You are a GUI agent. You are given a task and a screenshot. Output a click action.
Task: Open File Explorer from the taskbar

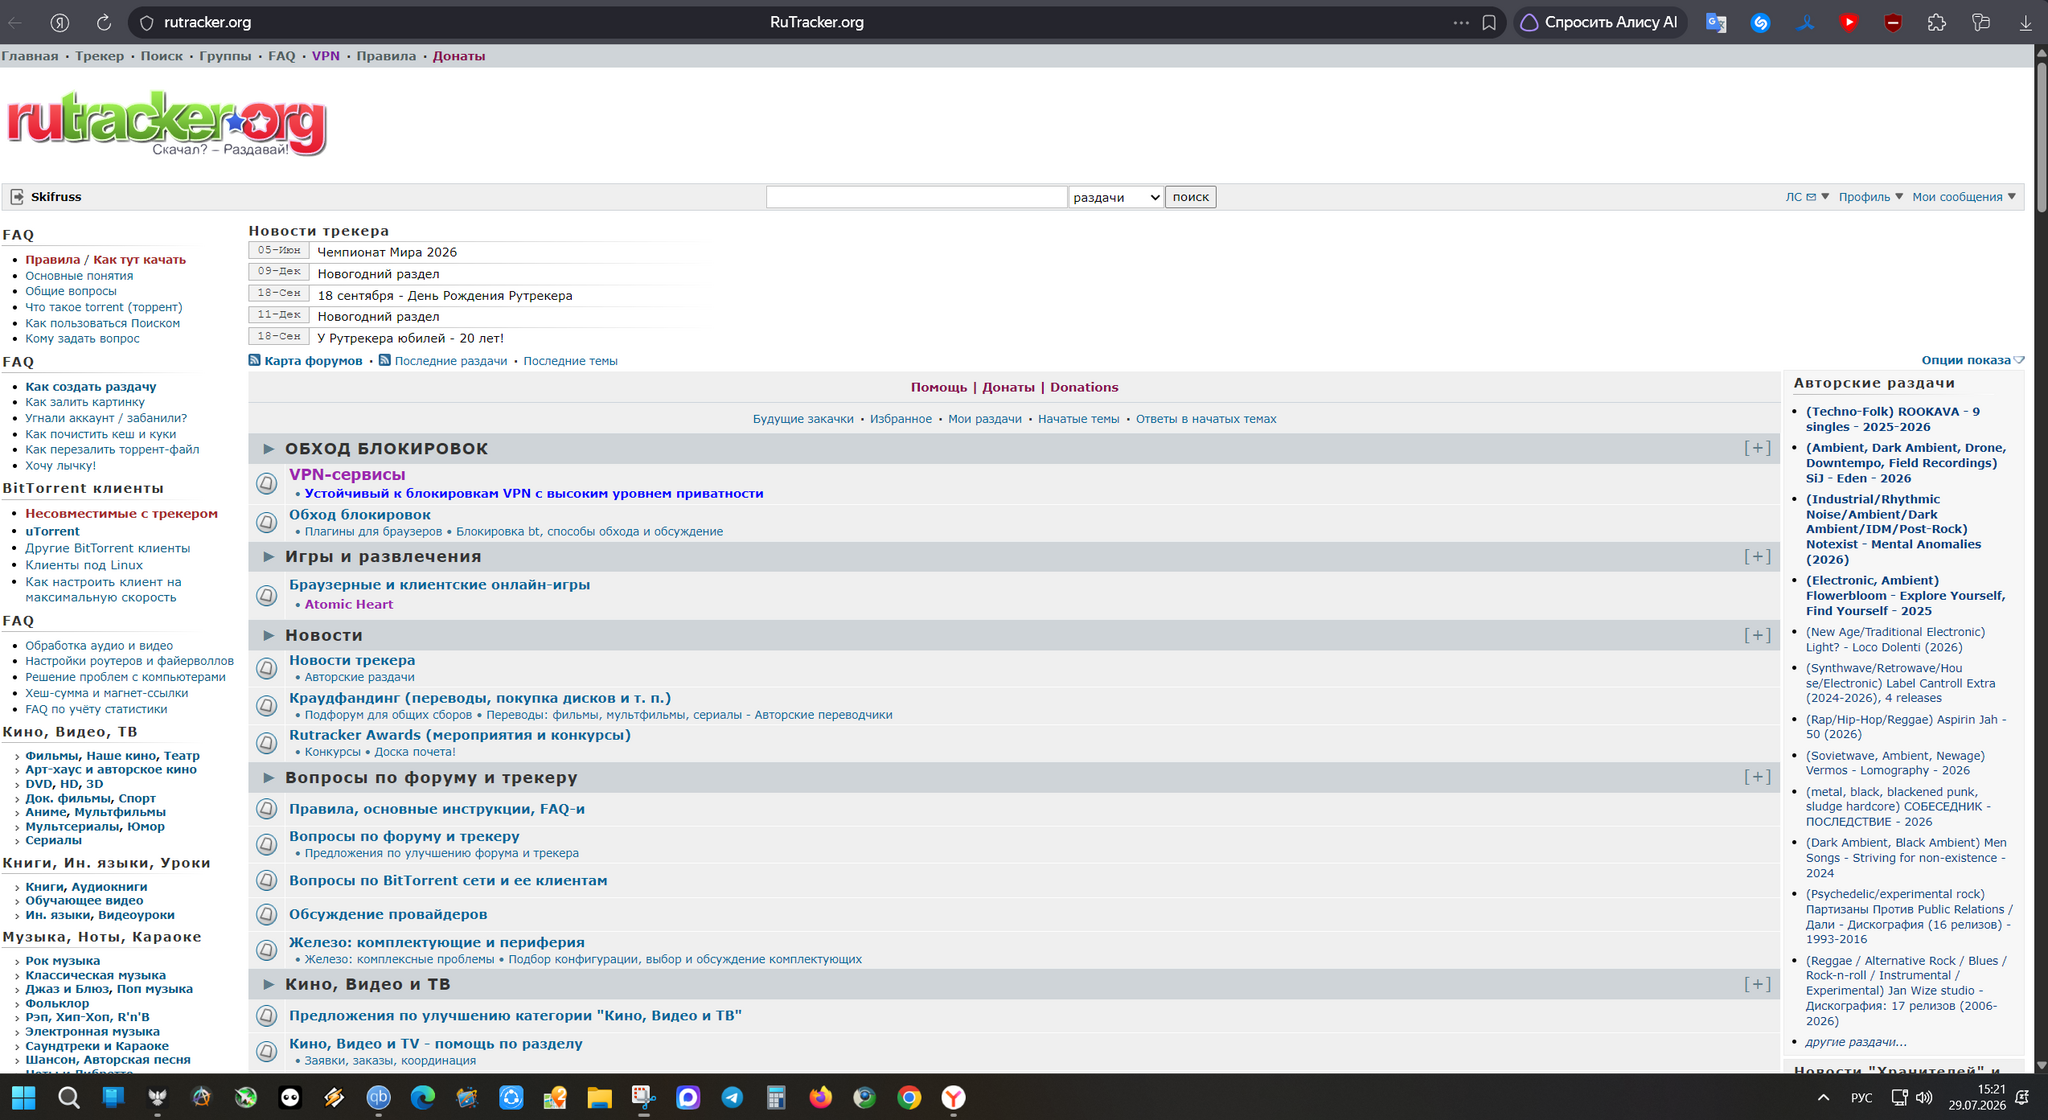coord(599,1097)
